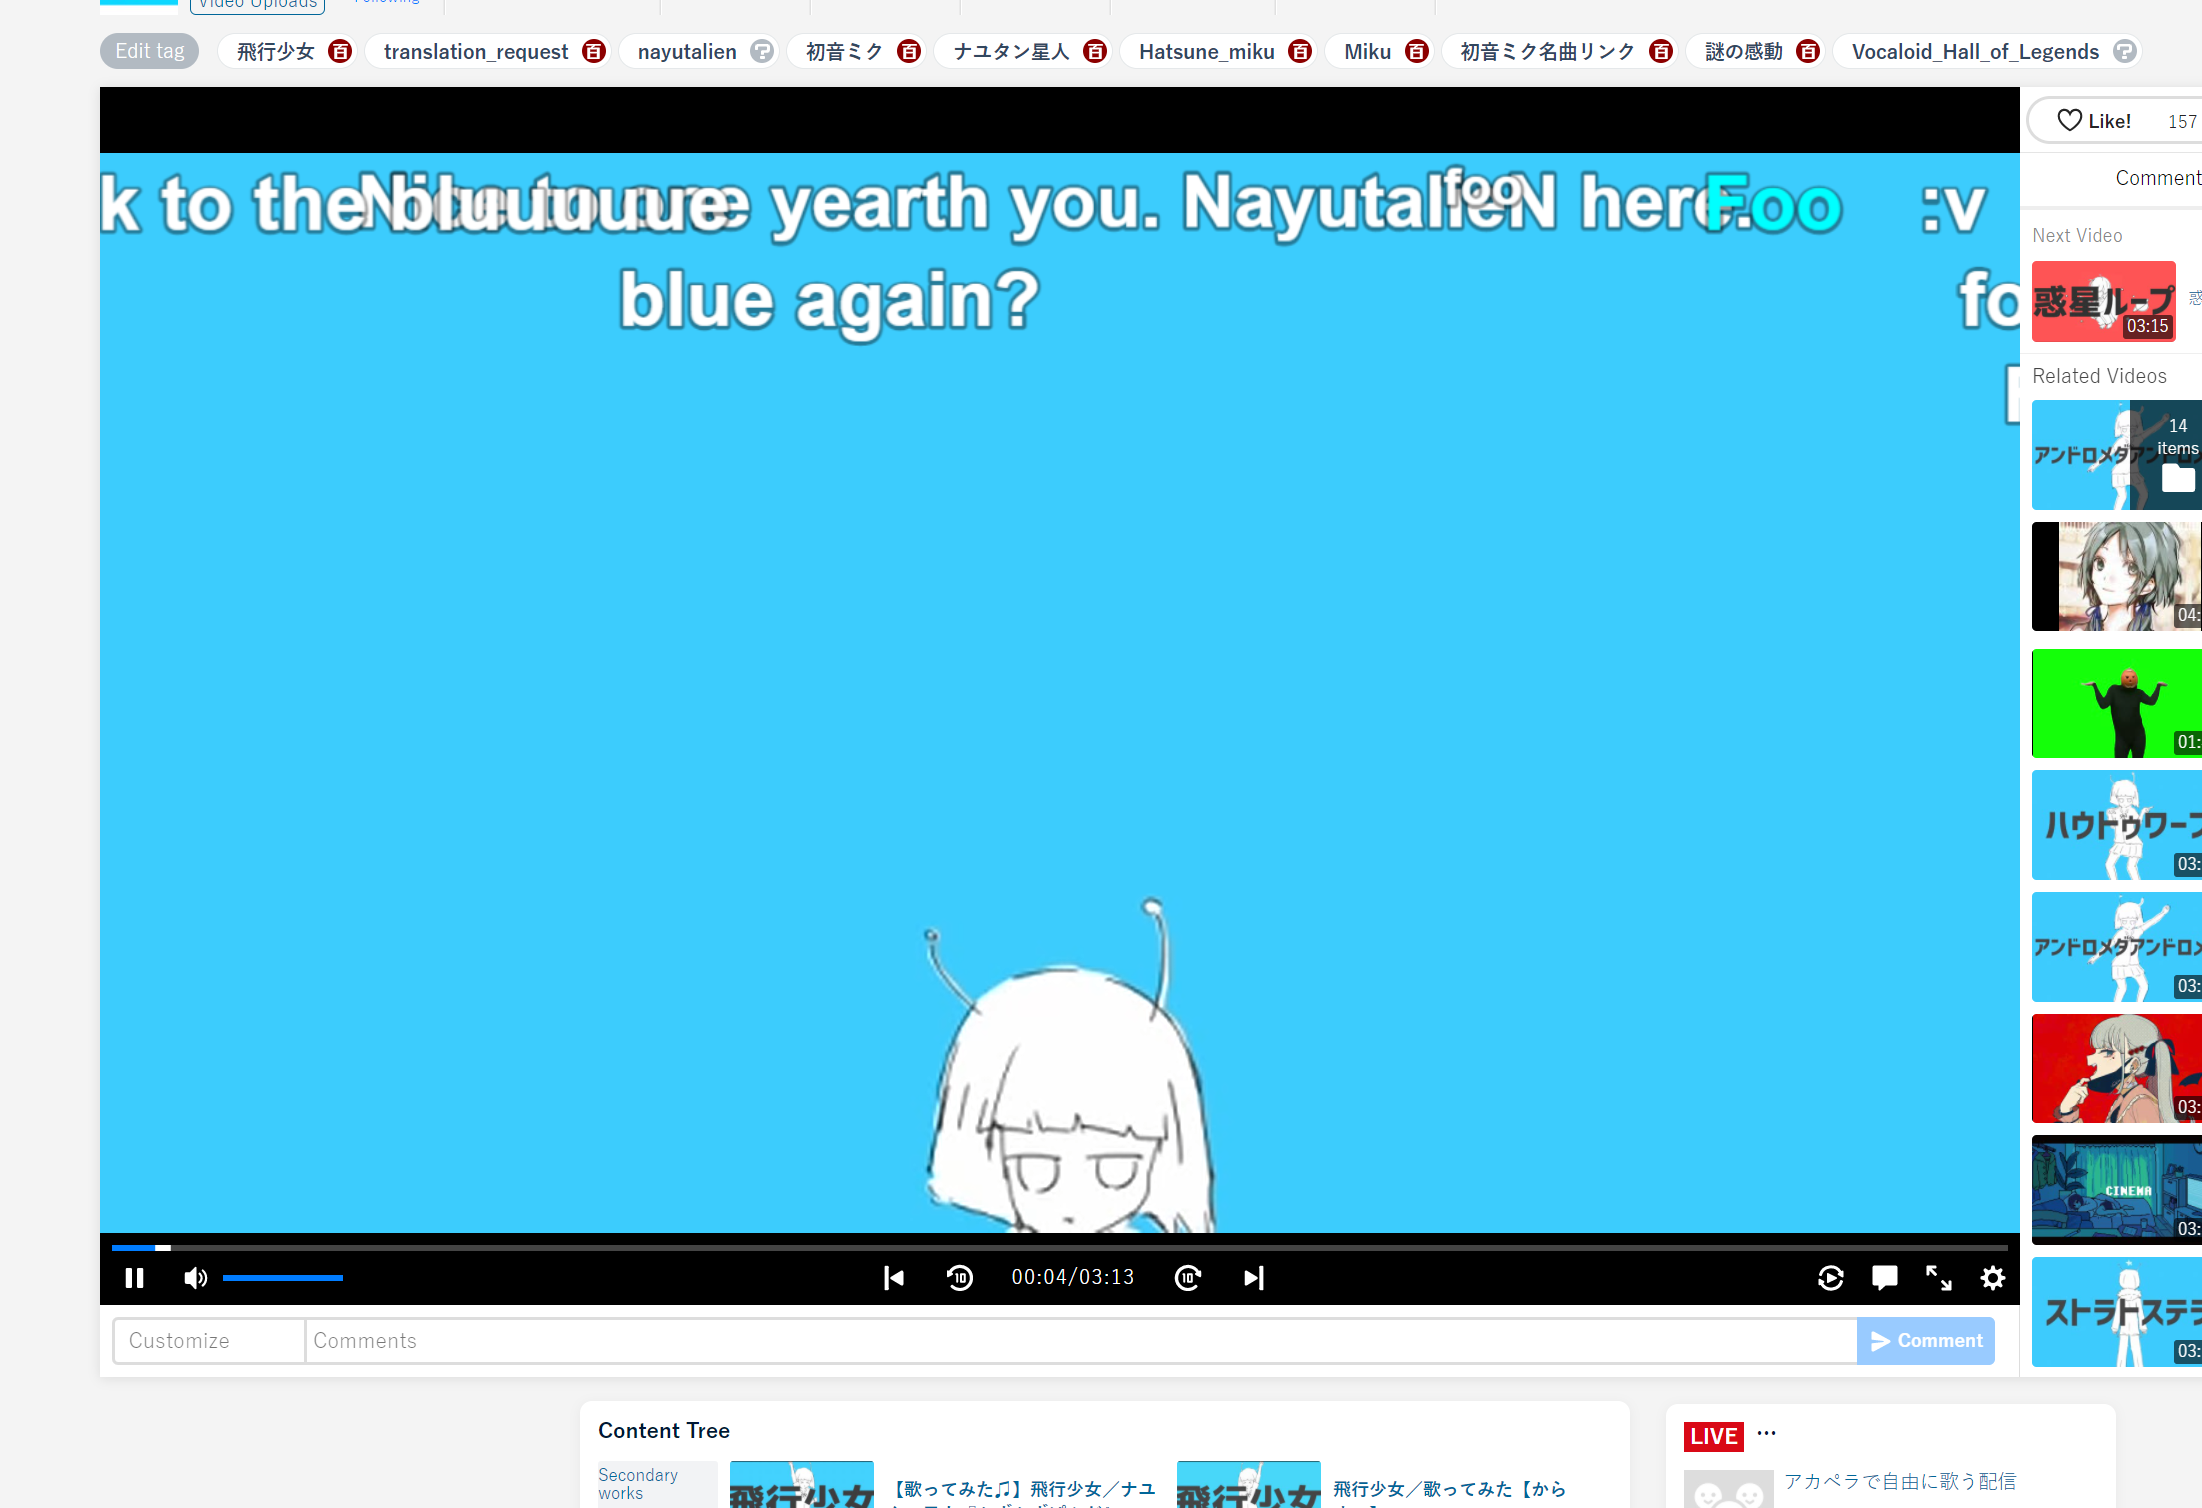Like the video with heart button
2202x1508 pixels.
point(2094,121)
